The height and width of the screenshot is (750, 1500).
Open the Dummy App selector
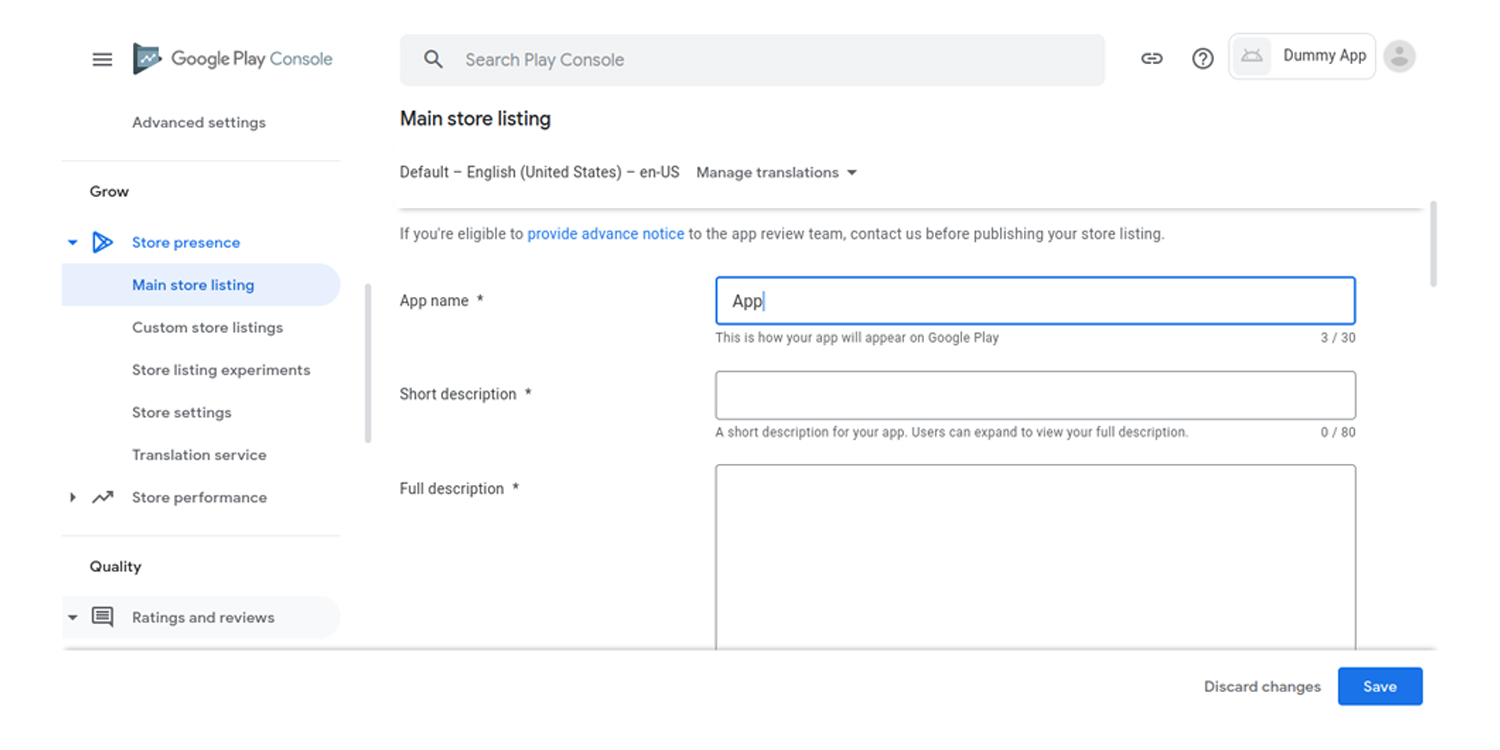[1302, 56]
